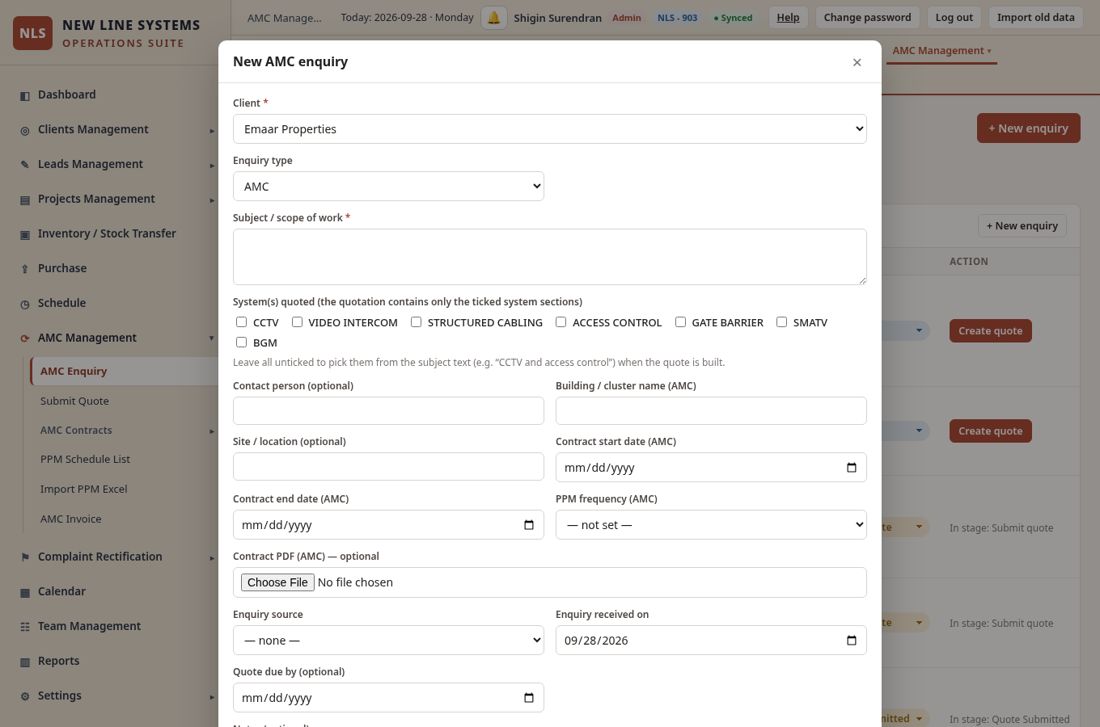Click the Complaint Rectification flag icon

(x=25, y=557)
